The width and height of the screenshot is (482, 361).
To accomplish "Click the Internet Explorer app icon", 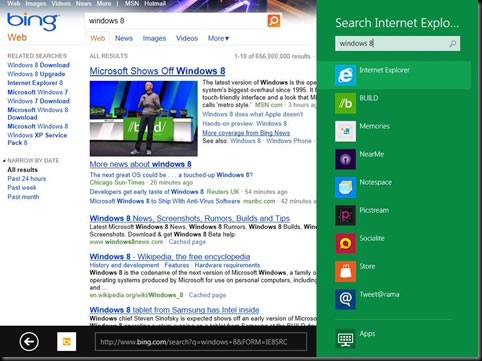I will point(345,75).
